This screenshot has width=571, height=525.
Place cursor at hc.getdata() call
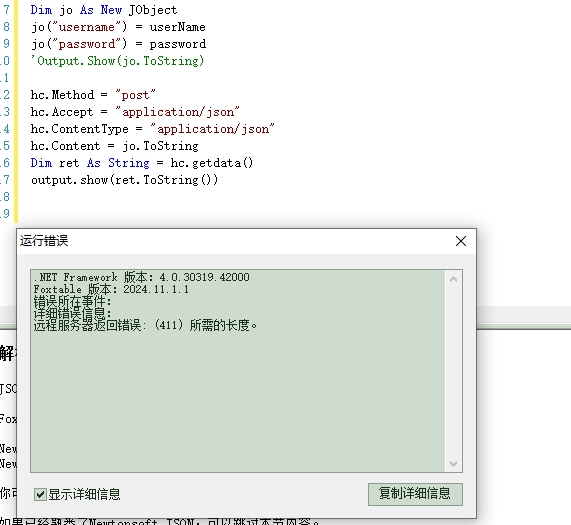click(x=212, y=163)
